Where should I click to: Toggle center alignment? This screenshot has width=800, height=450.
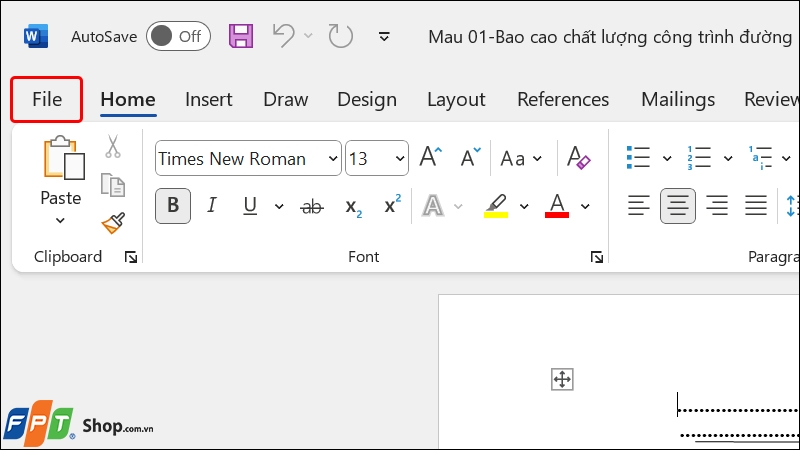click(678, 206)
